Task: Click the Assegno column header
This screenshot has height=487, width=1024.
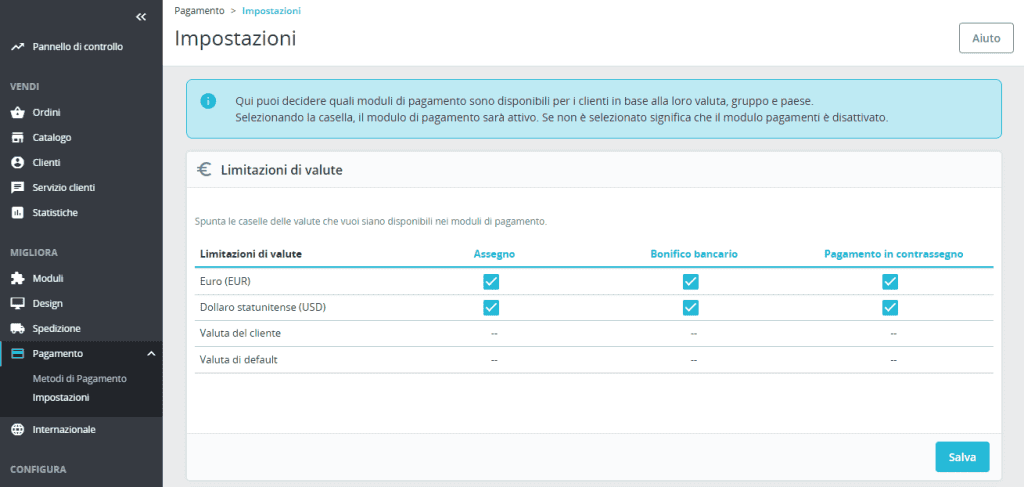Action: click(x=494, y=254)
